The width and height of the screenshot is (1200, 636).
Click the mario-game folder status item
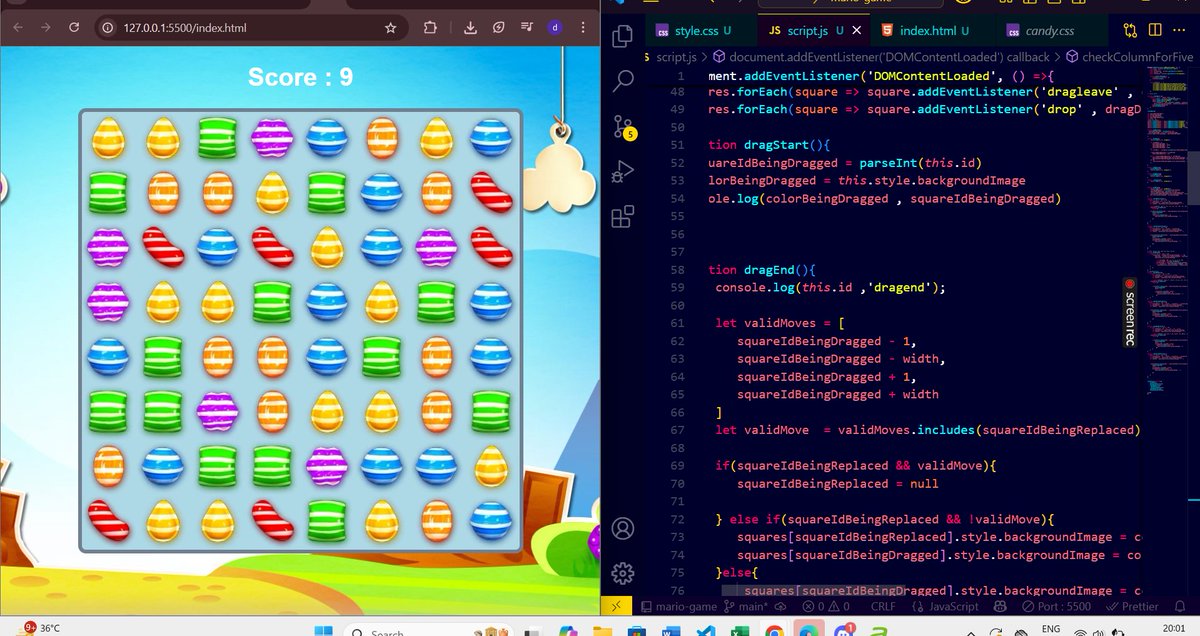tap(681, 606)
